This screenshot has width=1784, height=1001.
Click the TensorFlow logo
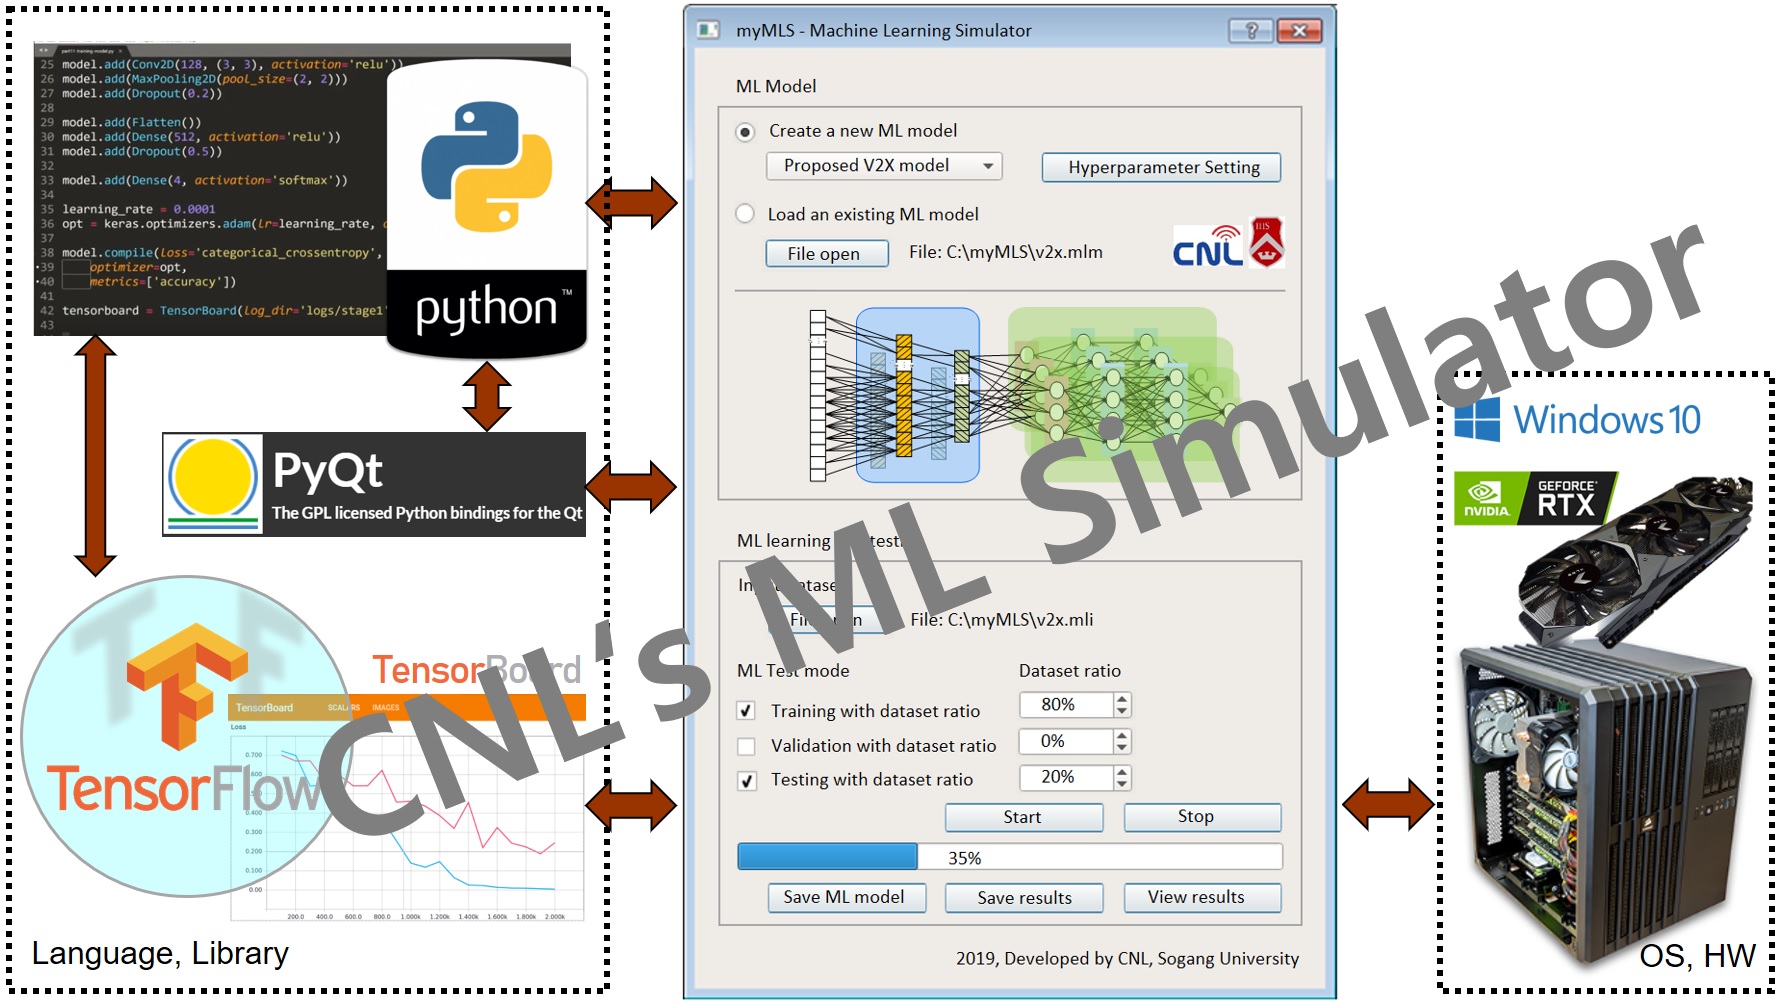pos(186,736)
